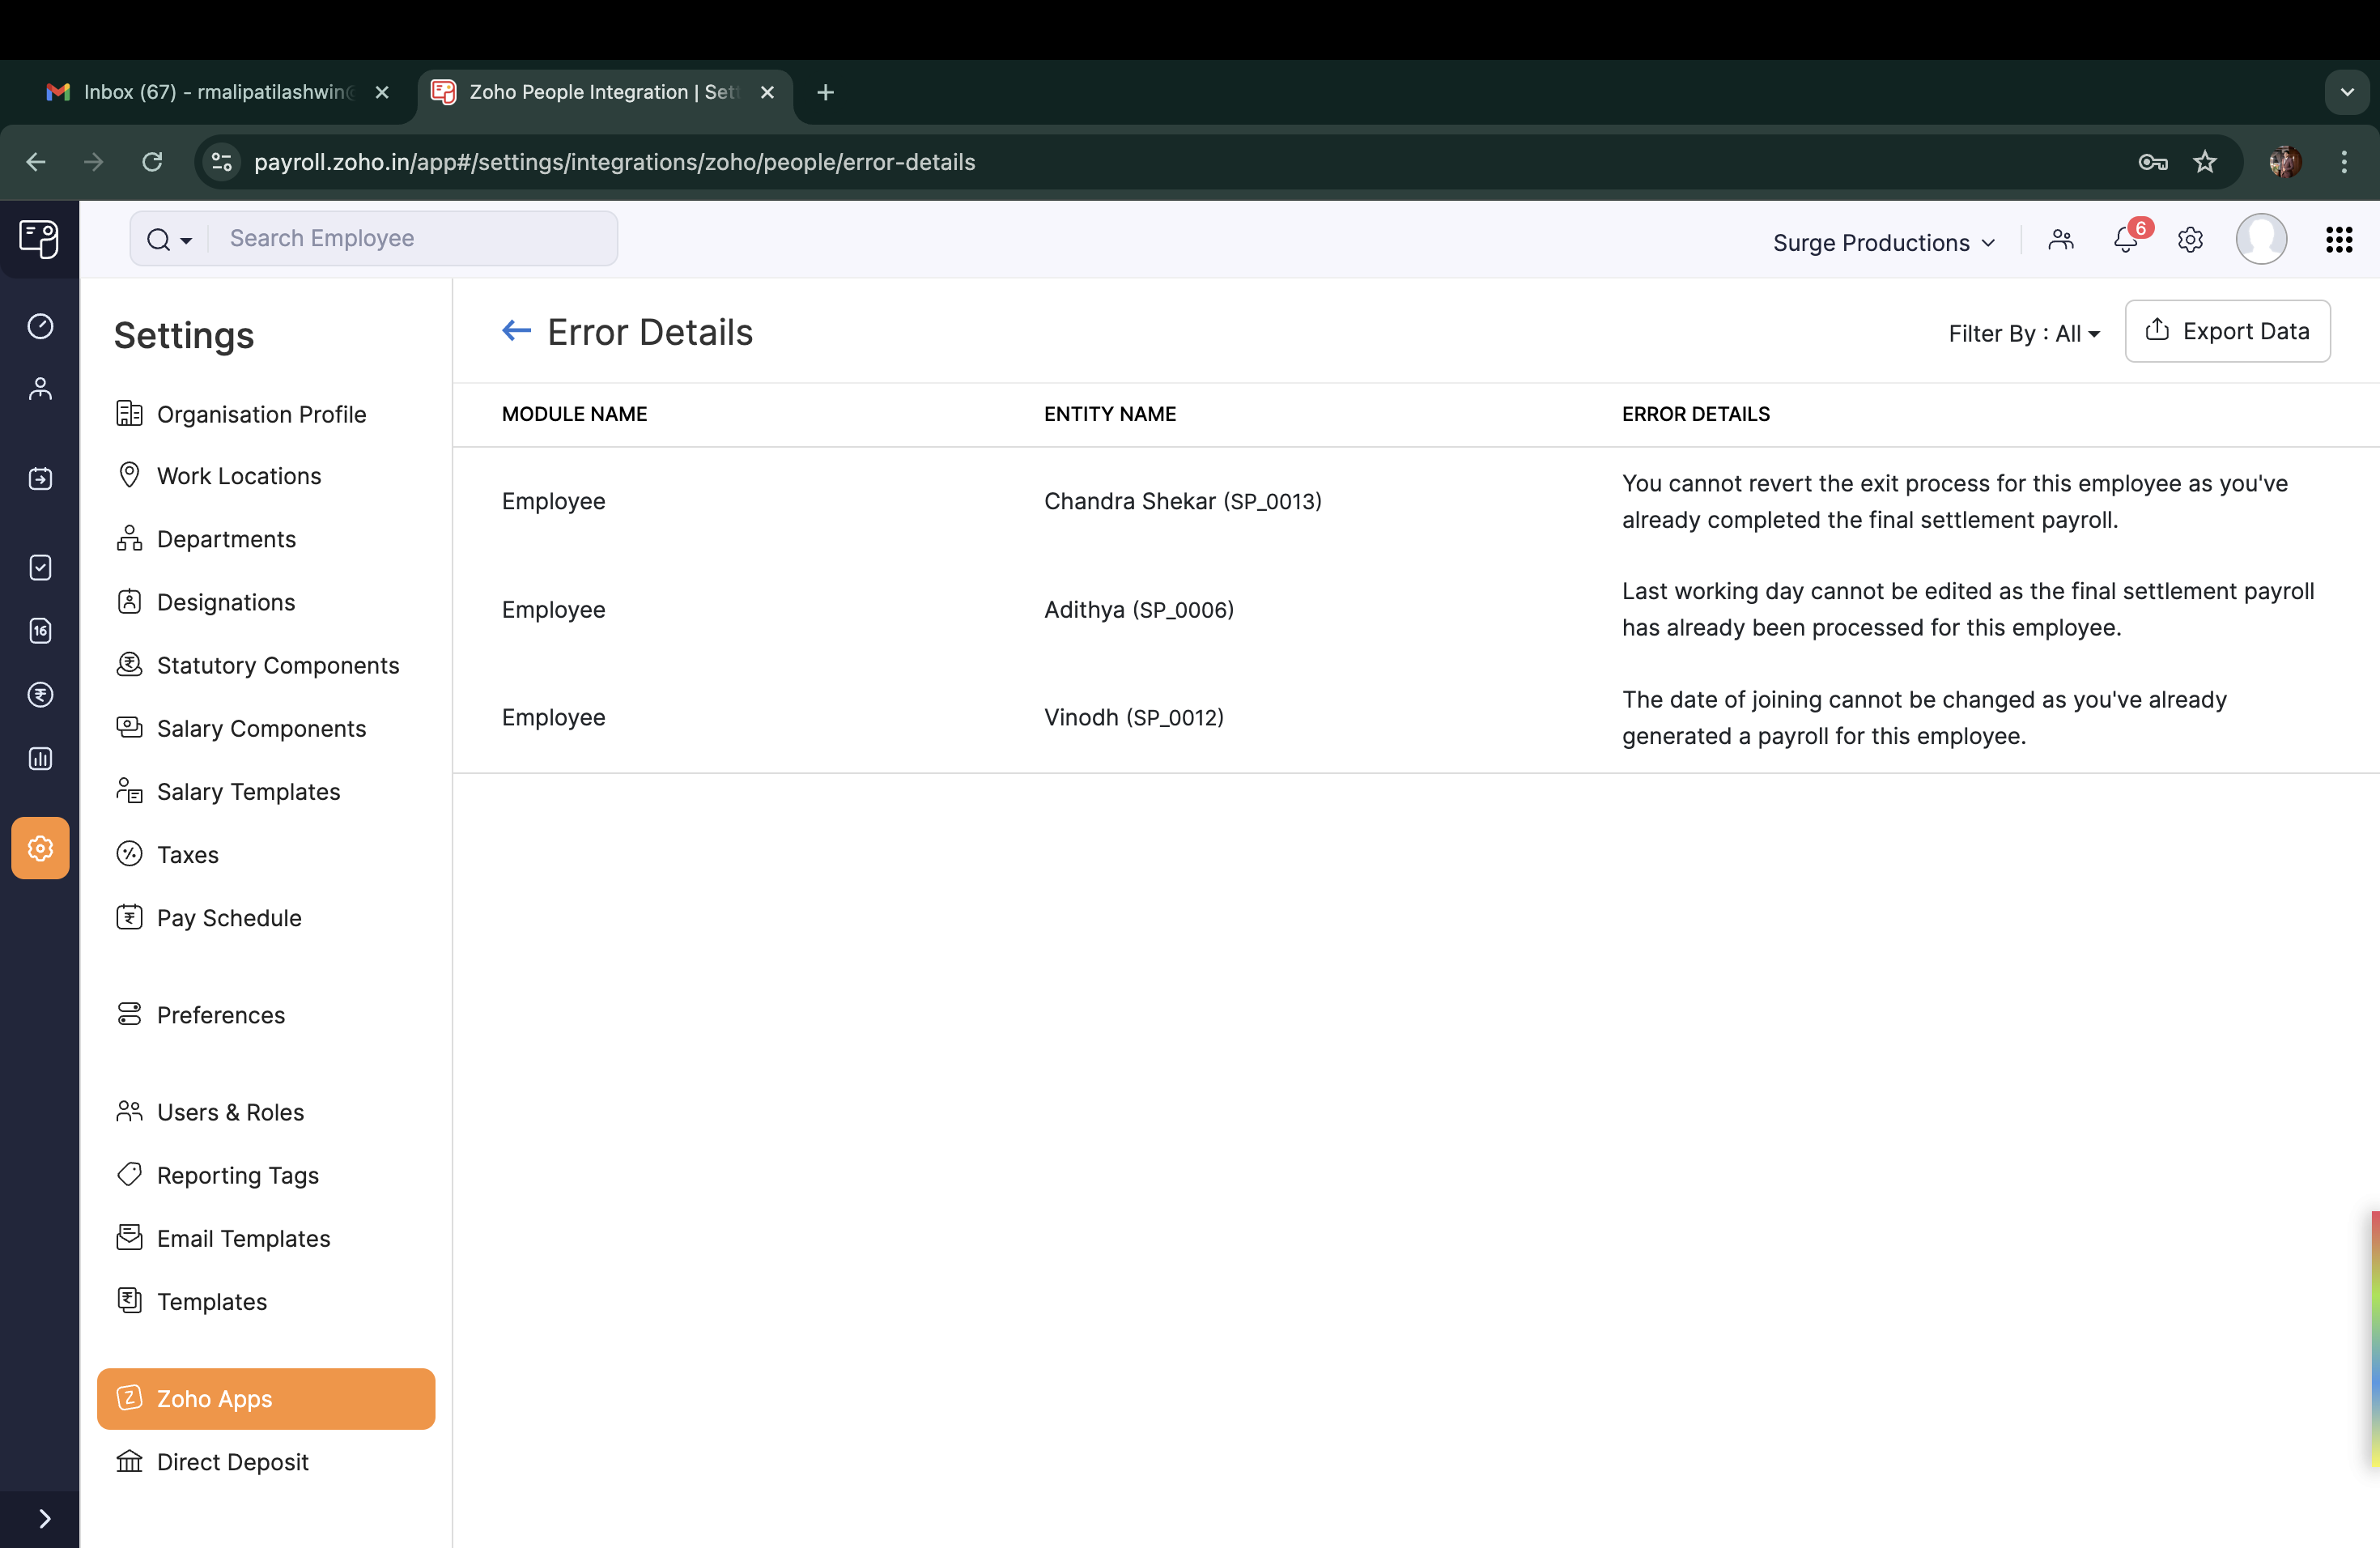Expand the collapsed left navigation rail
The height and width of the screenshot is (1548, 2380).
point(43,1518)
